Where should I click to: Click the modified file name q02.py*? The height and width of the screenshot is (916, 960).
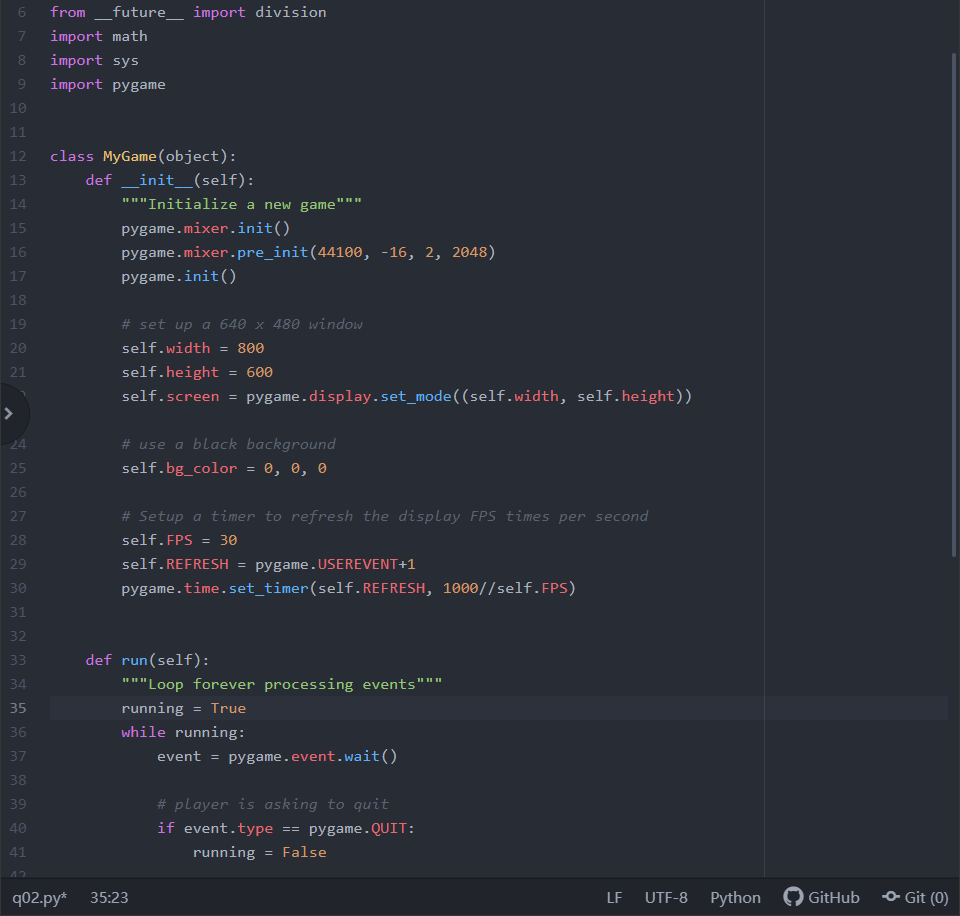click(x=38, y=897)
